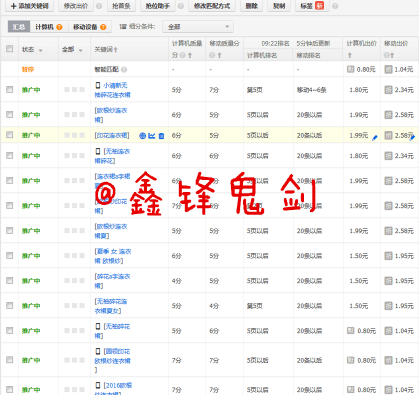The height and width of the screenshot is (395, 419).
Task: Click the 标签 button with 新 badge
Action: [x=312, y=6]
